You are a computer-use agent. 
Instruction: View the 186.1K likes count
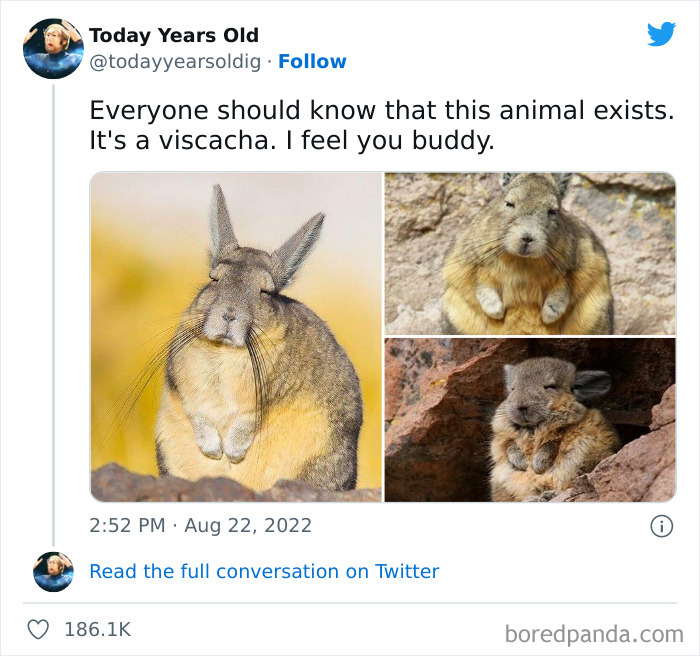[98, 630]
